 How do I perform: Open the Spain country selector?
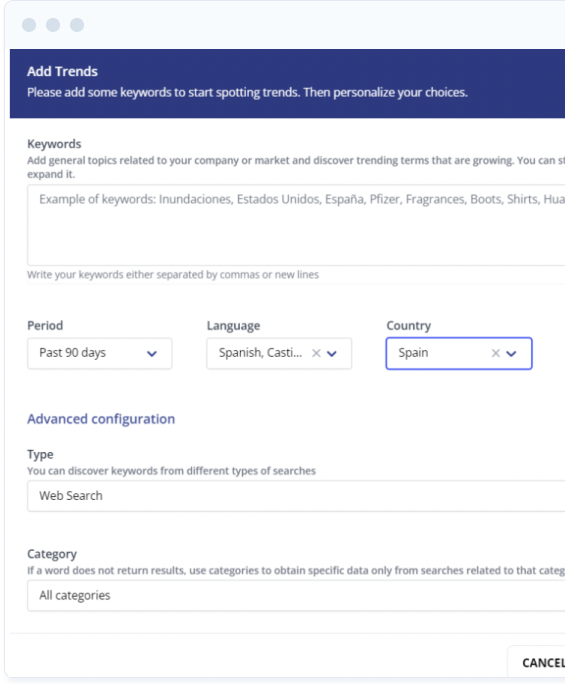[459, 353]
